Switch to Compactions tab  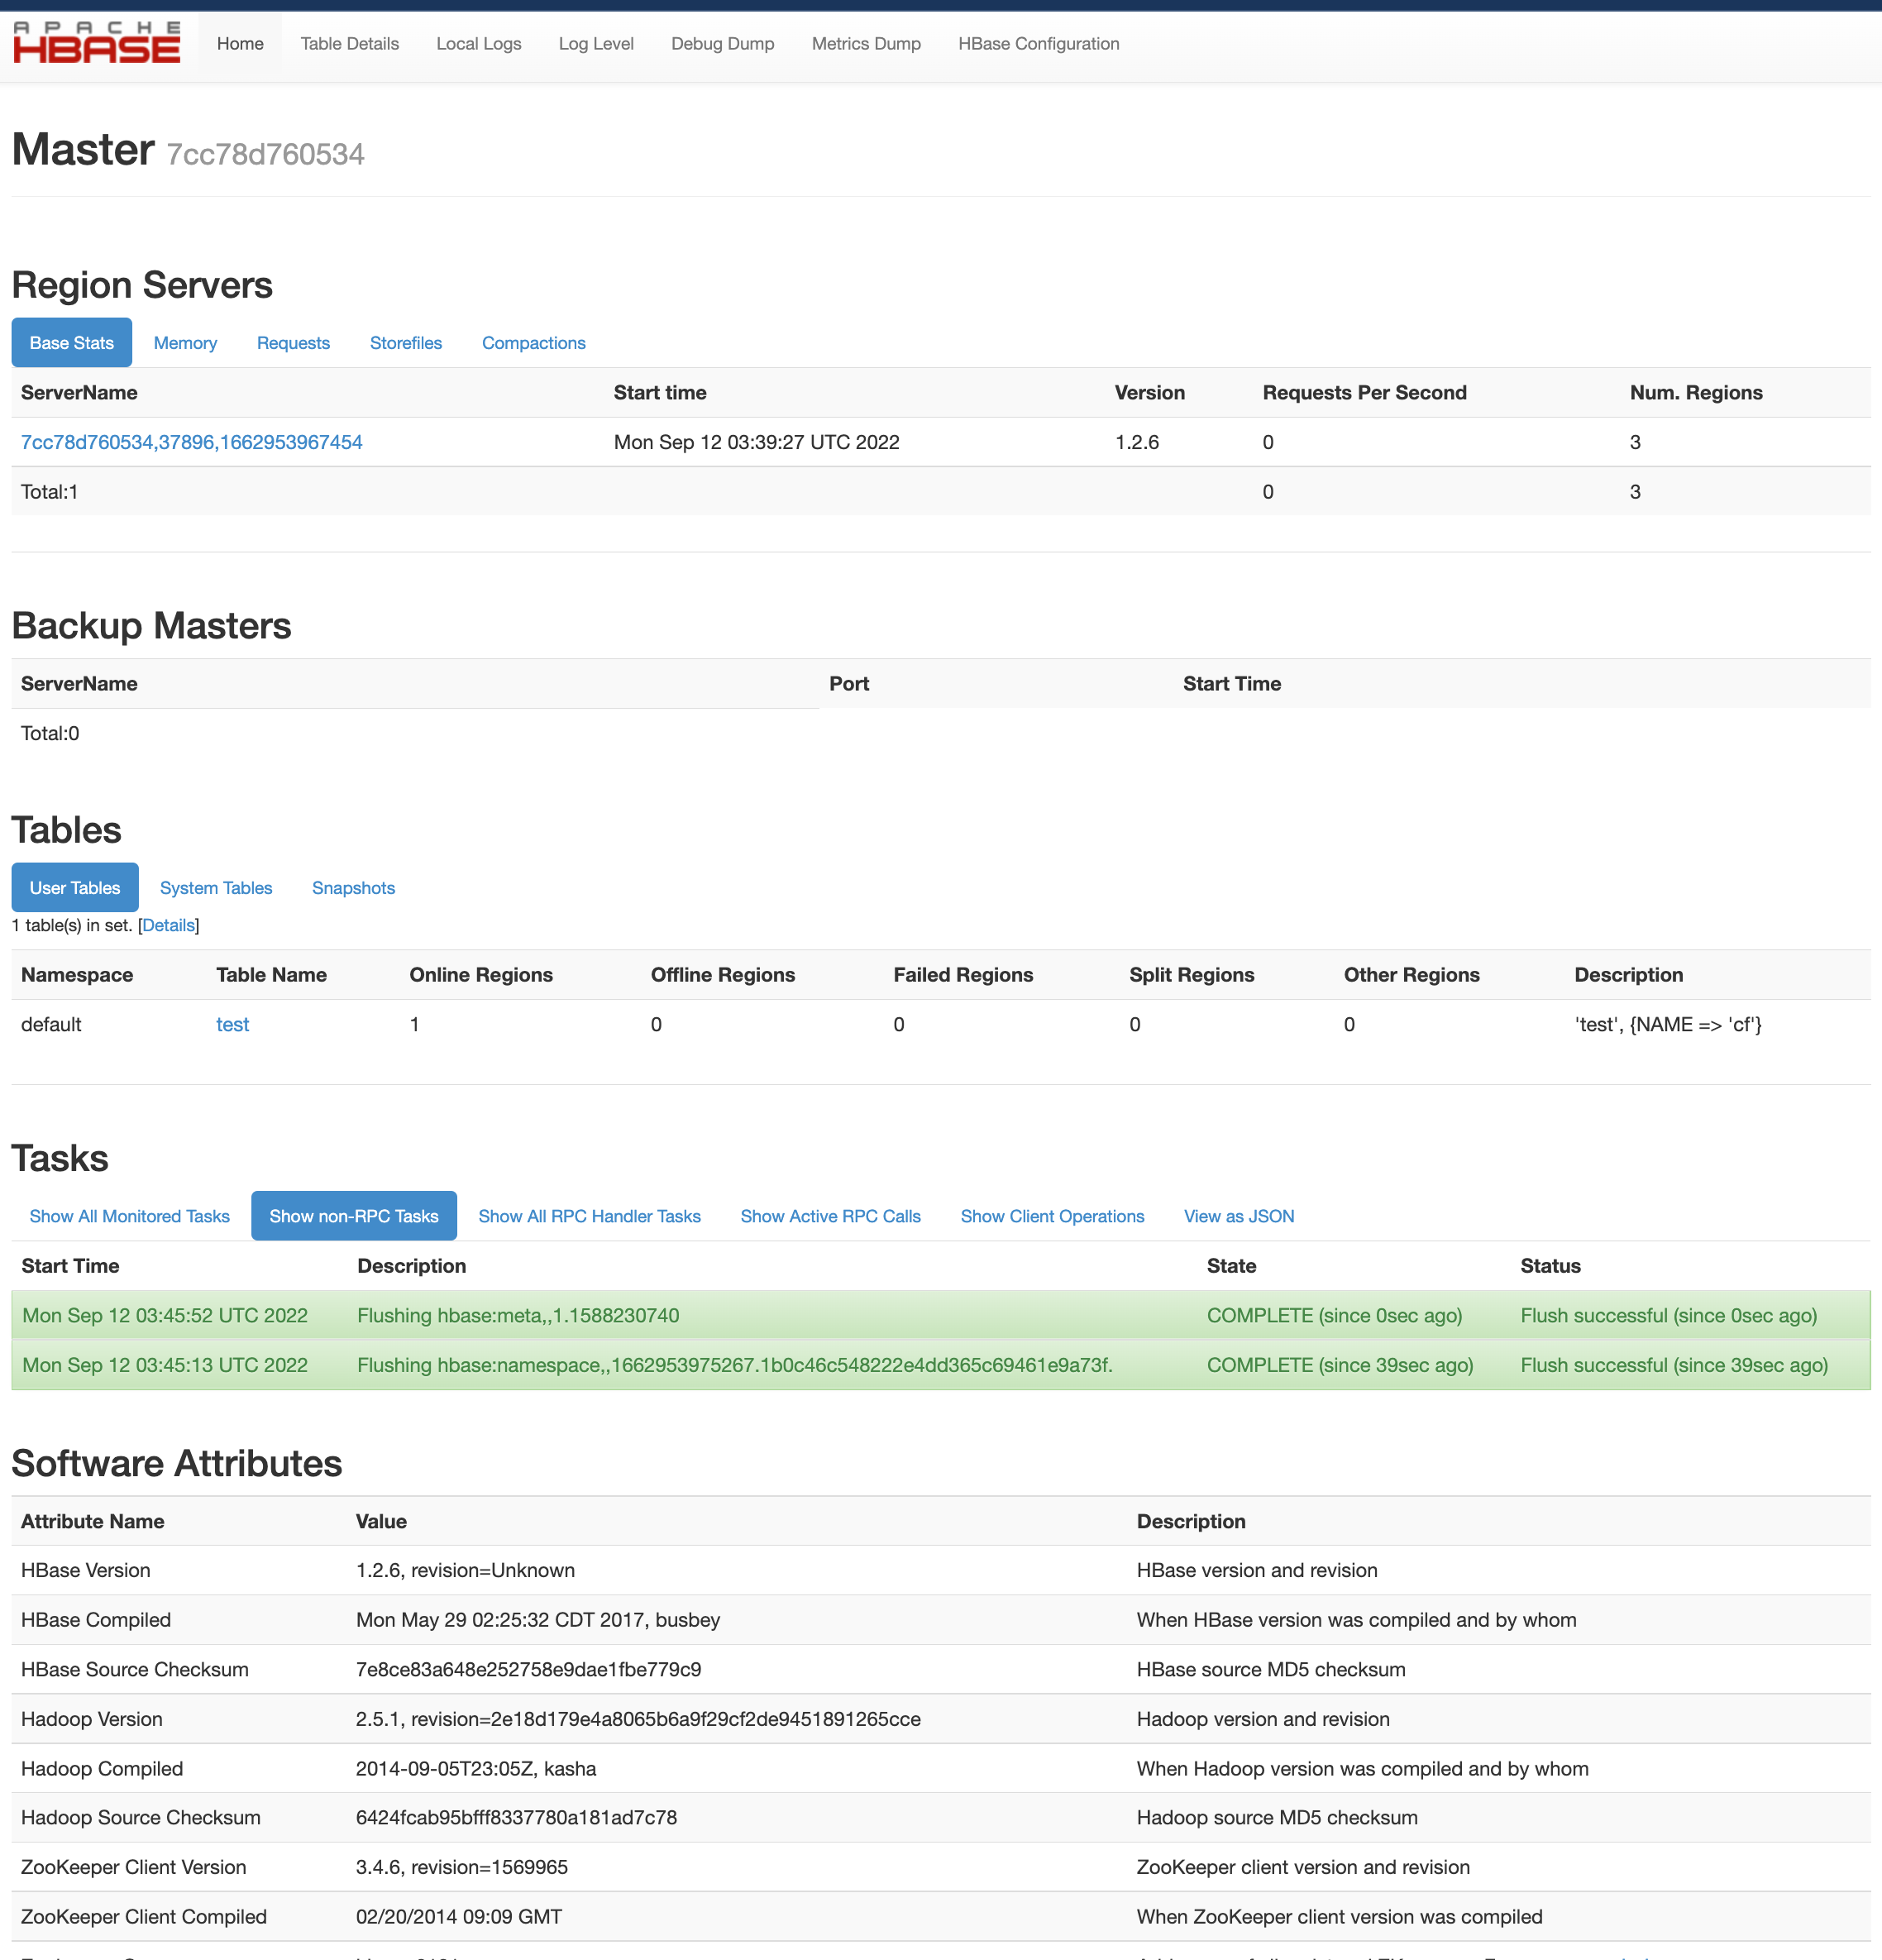coord(533,343)
